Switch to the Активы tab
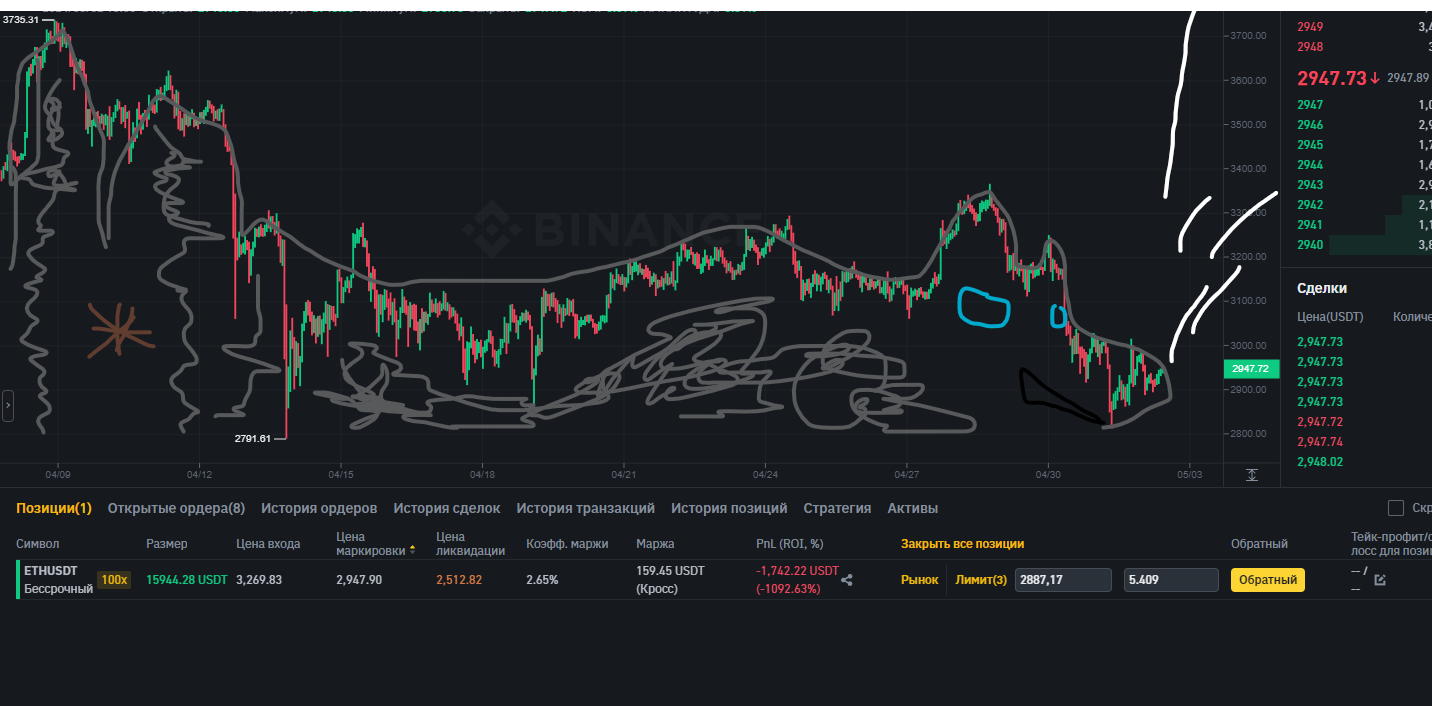This screenshot has height=706, width=1432. coord(912,508)
